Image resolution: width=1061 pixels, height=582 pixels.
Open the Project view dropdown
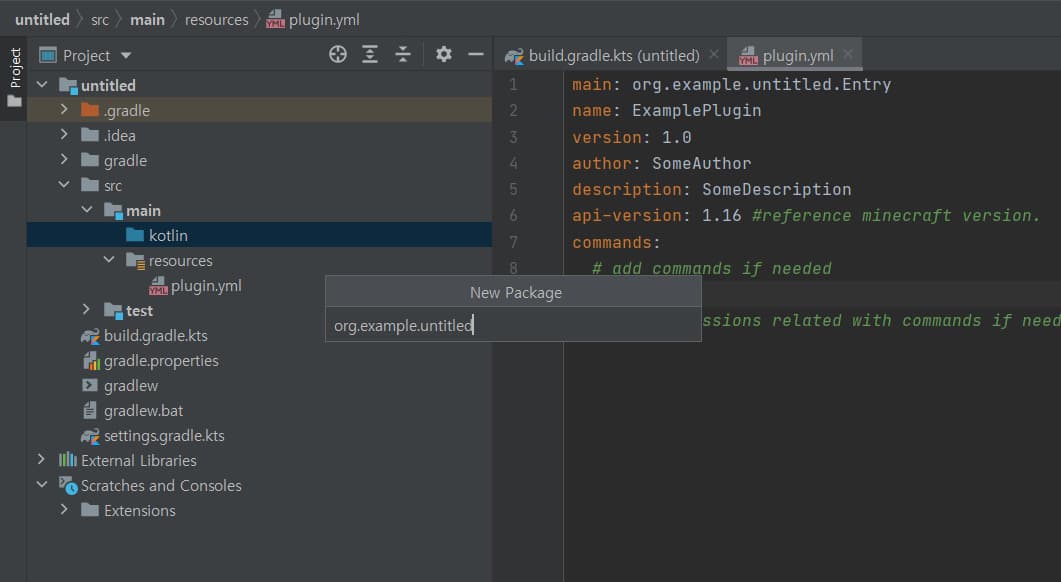[x=125, y=56]
